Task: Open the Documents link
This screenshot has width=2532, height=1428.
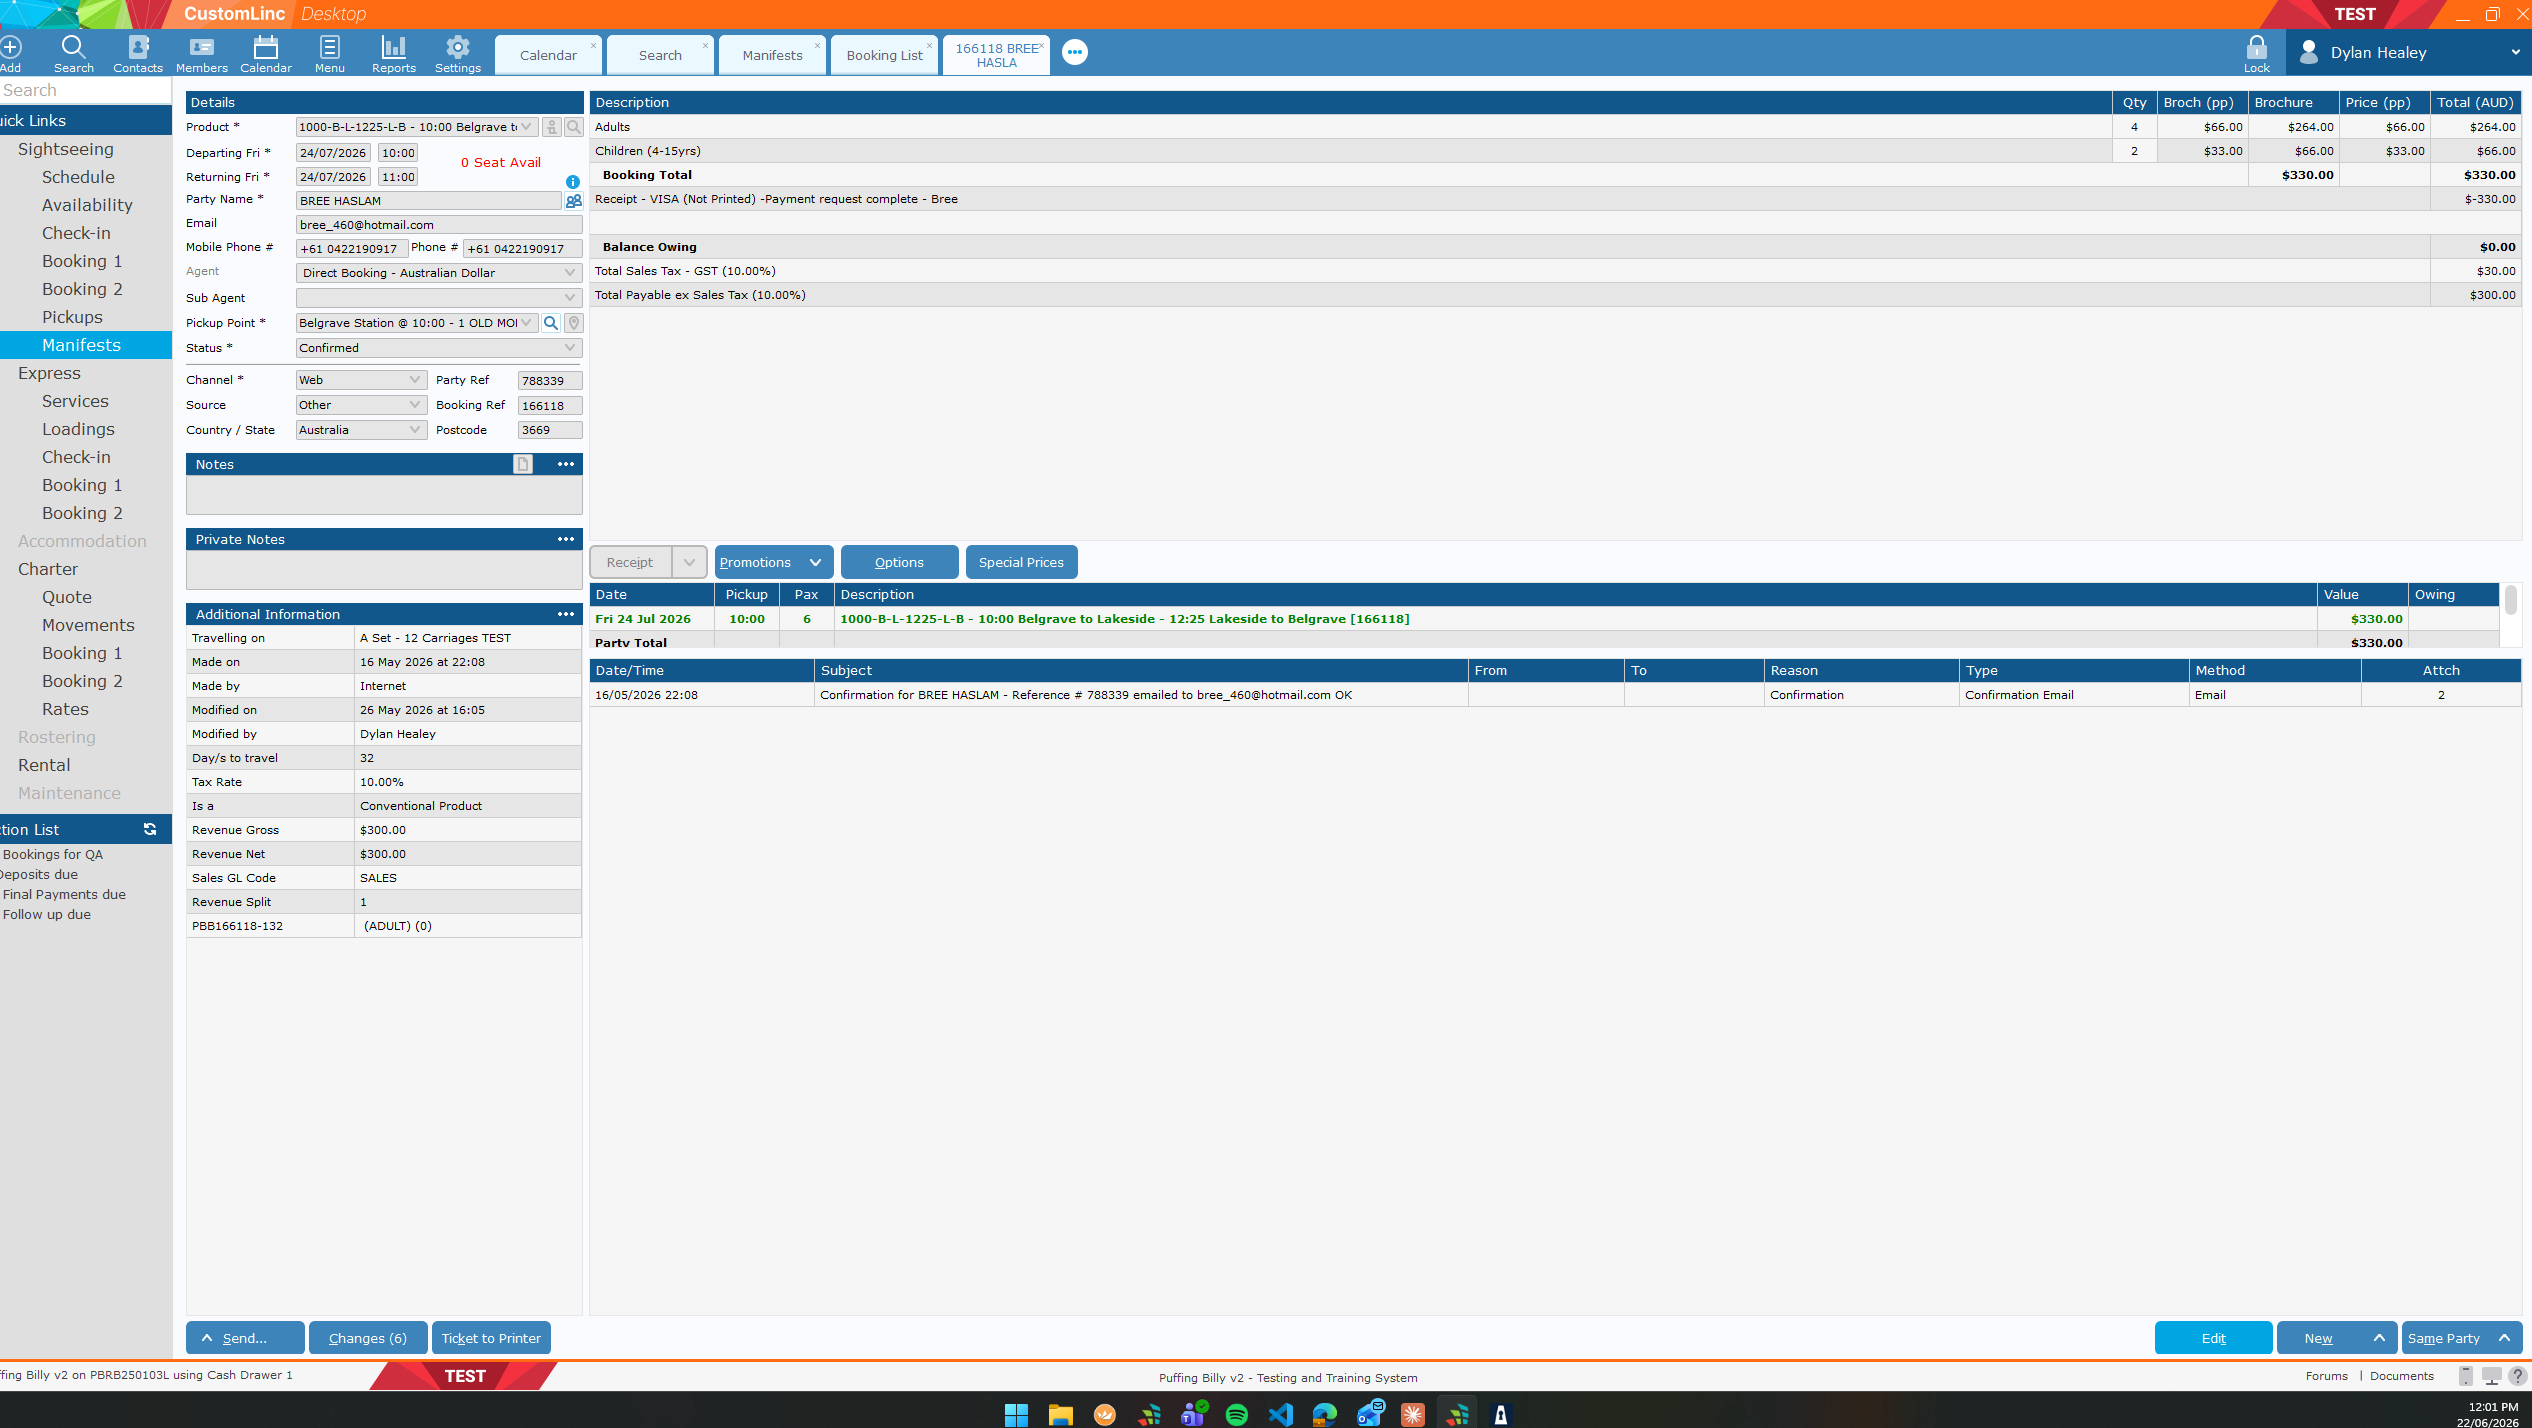Action: tap(2401, 1376)
